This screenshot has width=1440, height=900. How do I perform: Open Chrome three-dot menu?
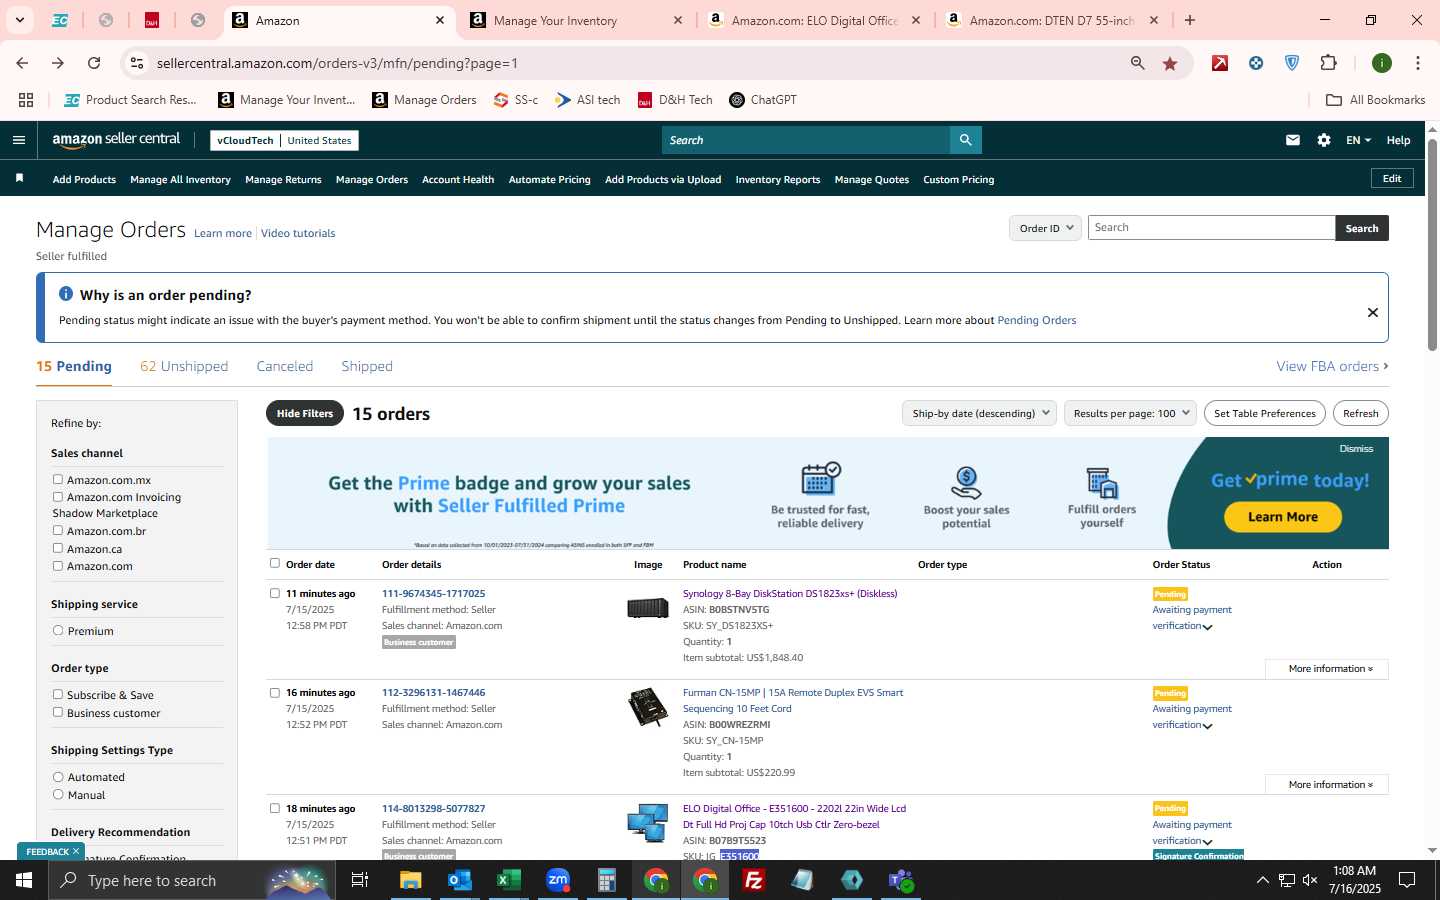tap(1418, 63)
